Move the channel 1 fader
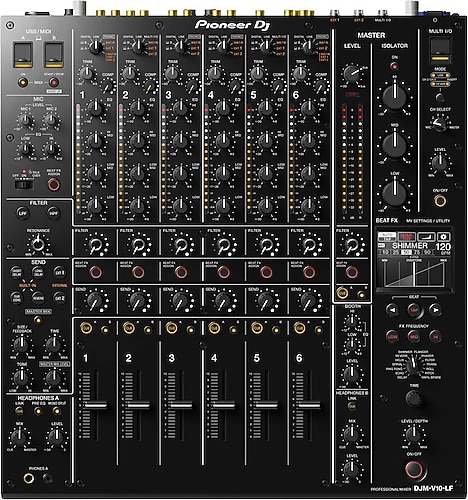The width and height of the screenshot is (468, 500). click(96, 405)
